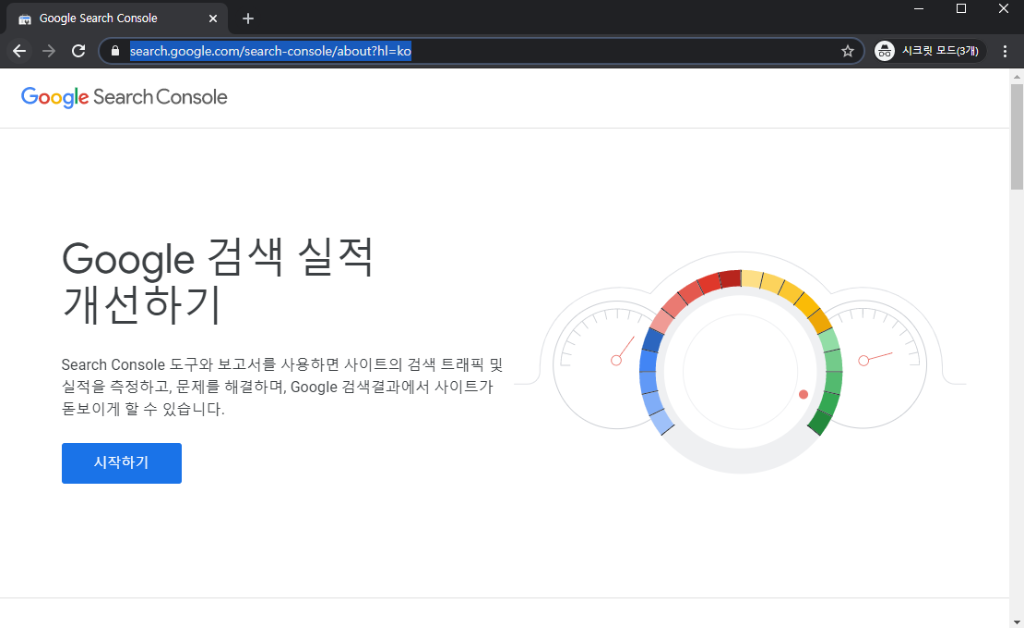Open the incognito mode profile indicator
The width and height of the screenshot is (1024, 628).
[929, 51]
